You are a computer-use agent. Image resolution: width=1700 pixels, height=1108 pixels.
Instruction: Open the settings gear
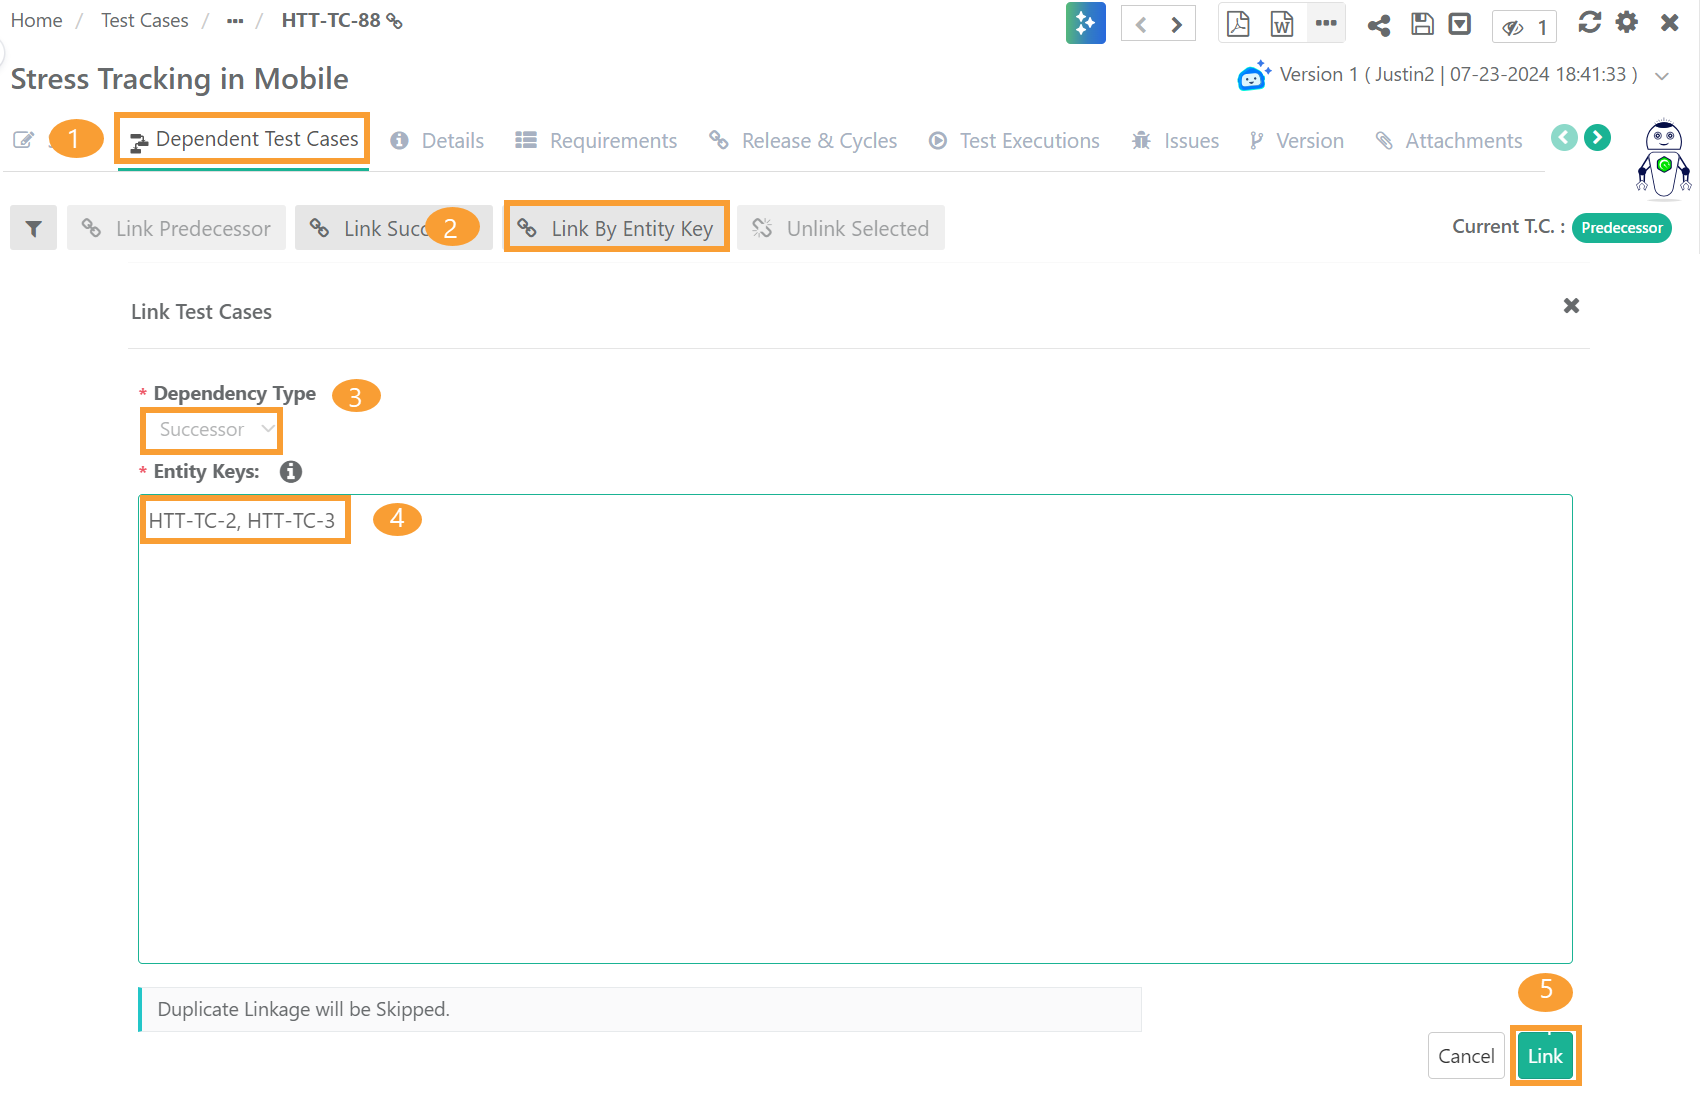coord(1627,22)
